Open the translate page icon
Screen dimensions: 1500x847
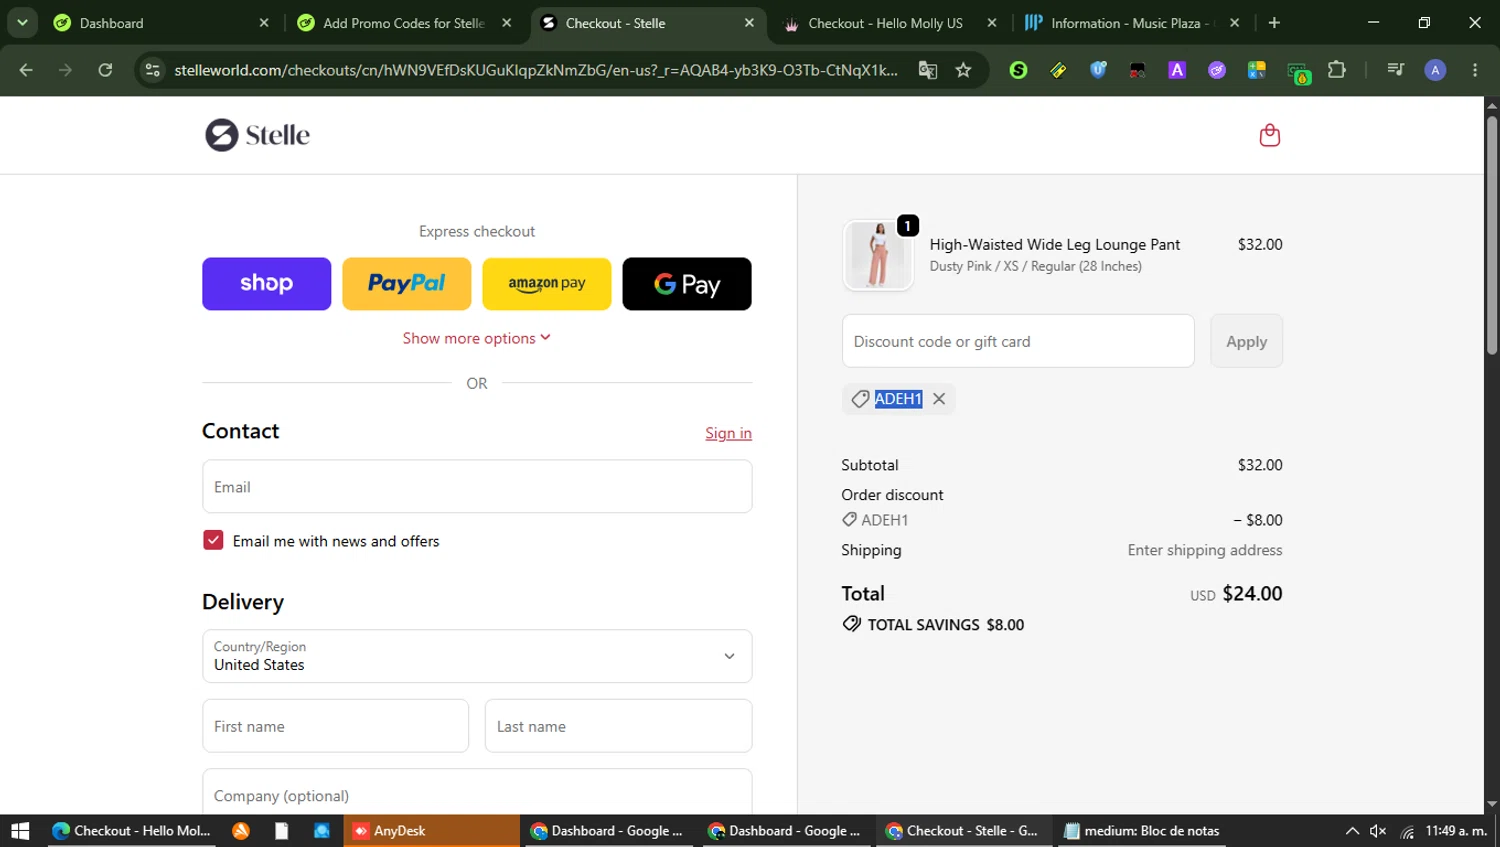point(928,70)
